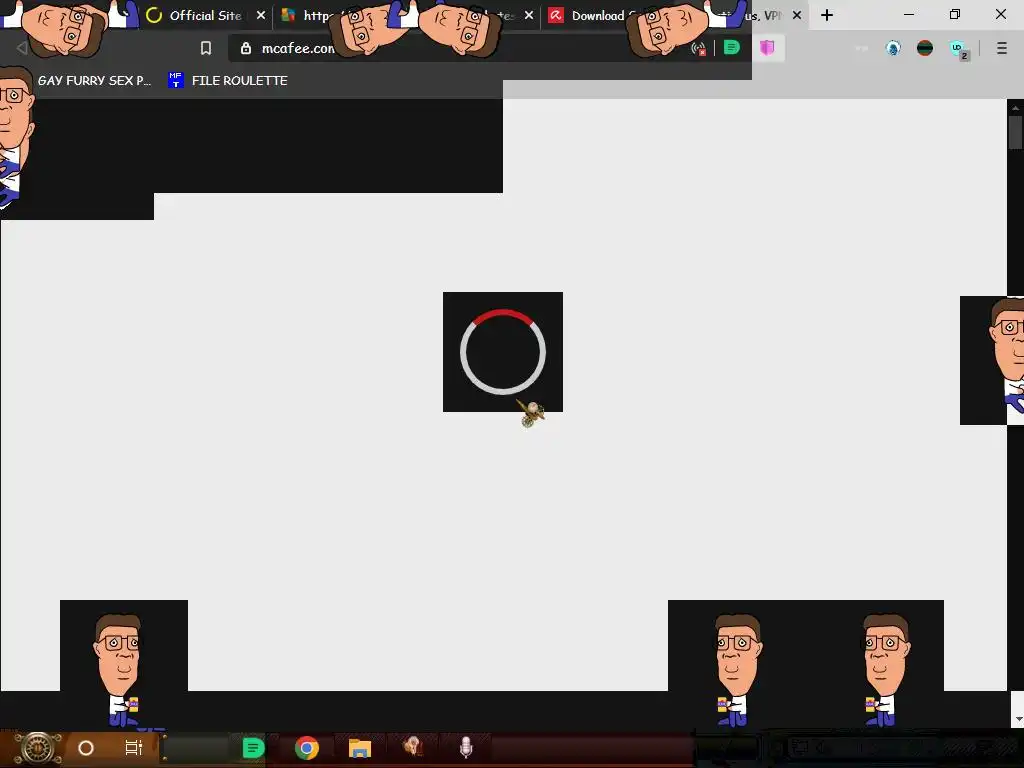Screen dimensions: 1024x768
Task: Open Cortana circle in taskbar
Action: (86, 748)
